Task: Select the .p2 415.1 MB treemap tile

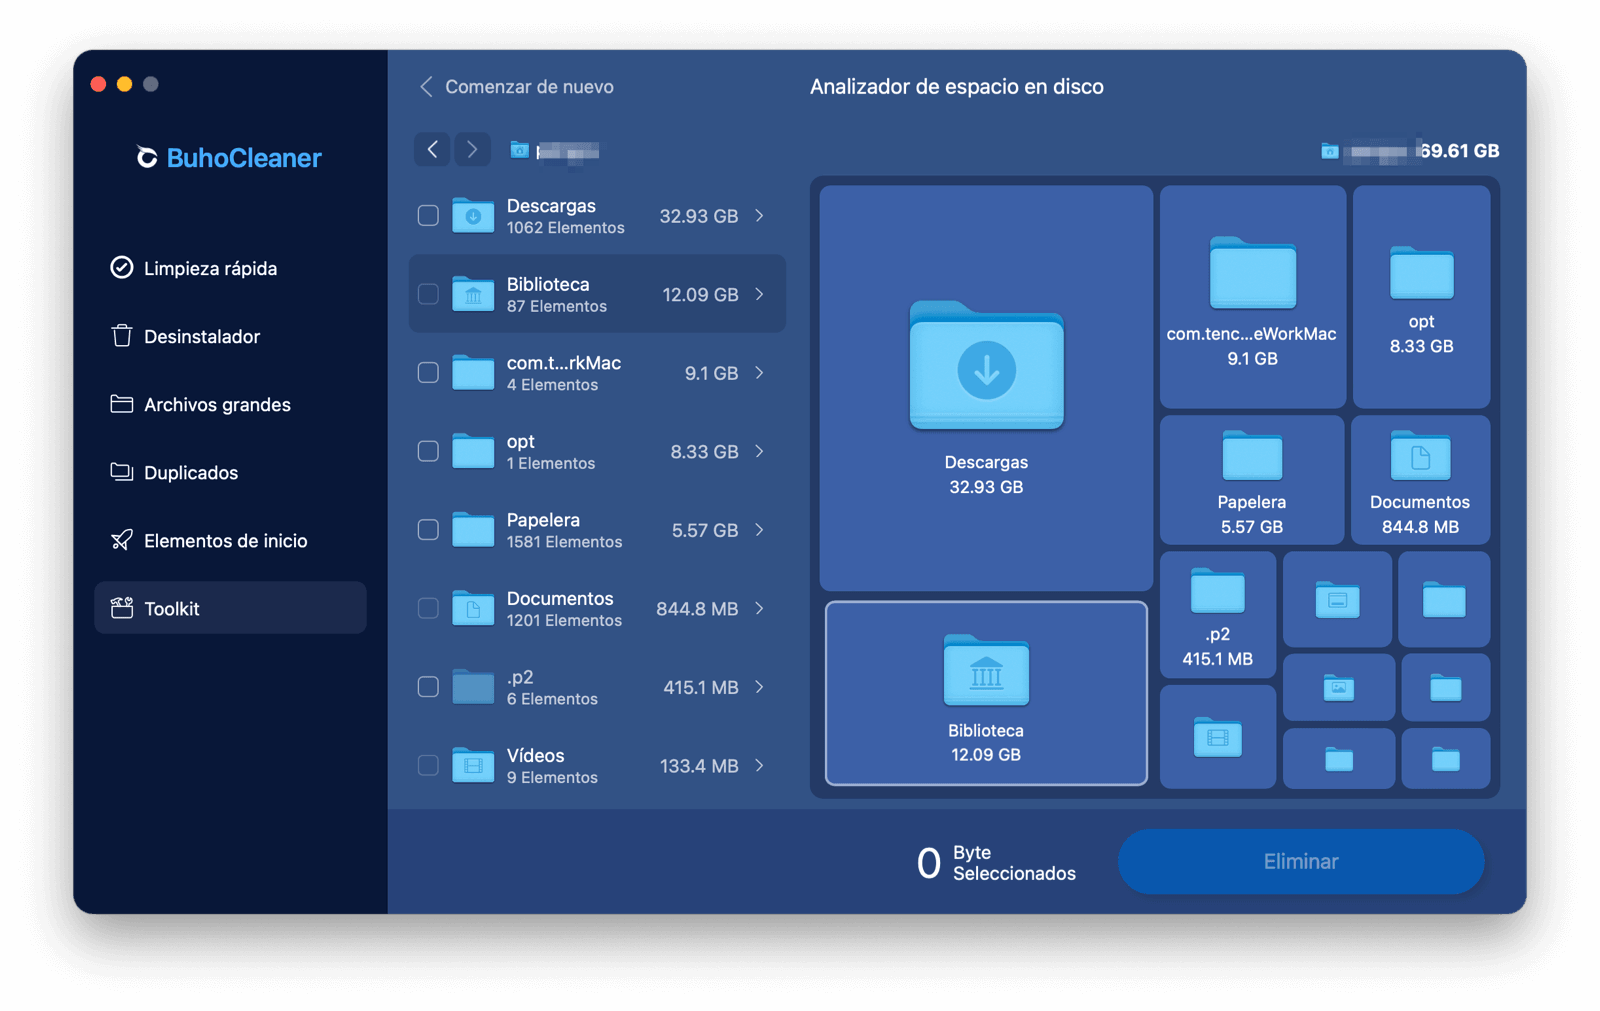Action: 1217,614
